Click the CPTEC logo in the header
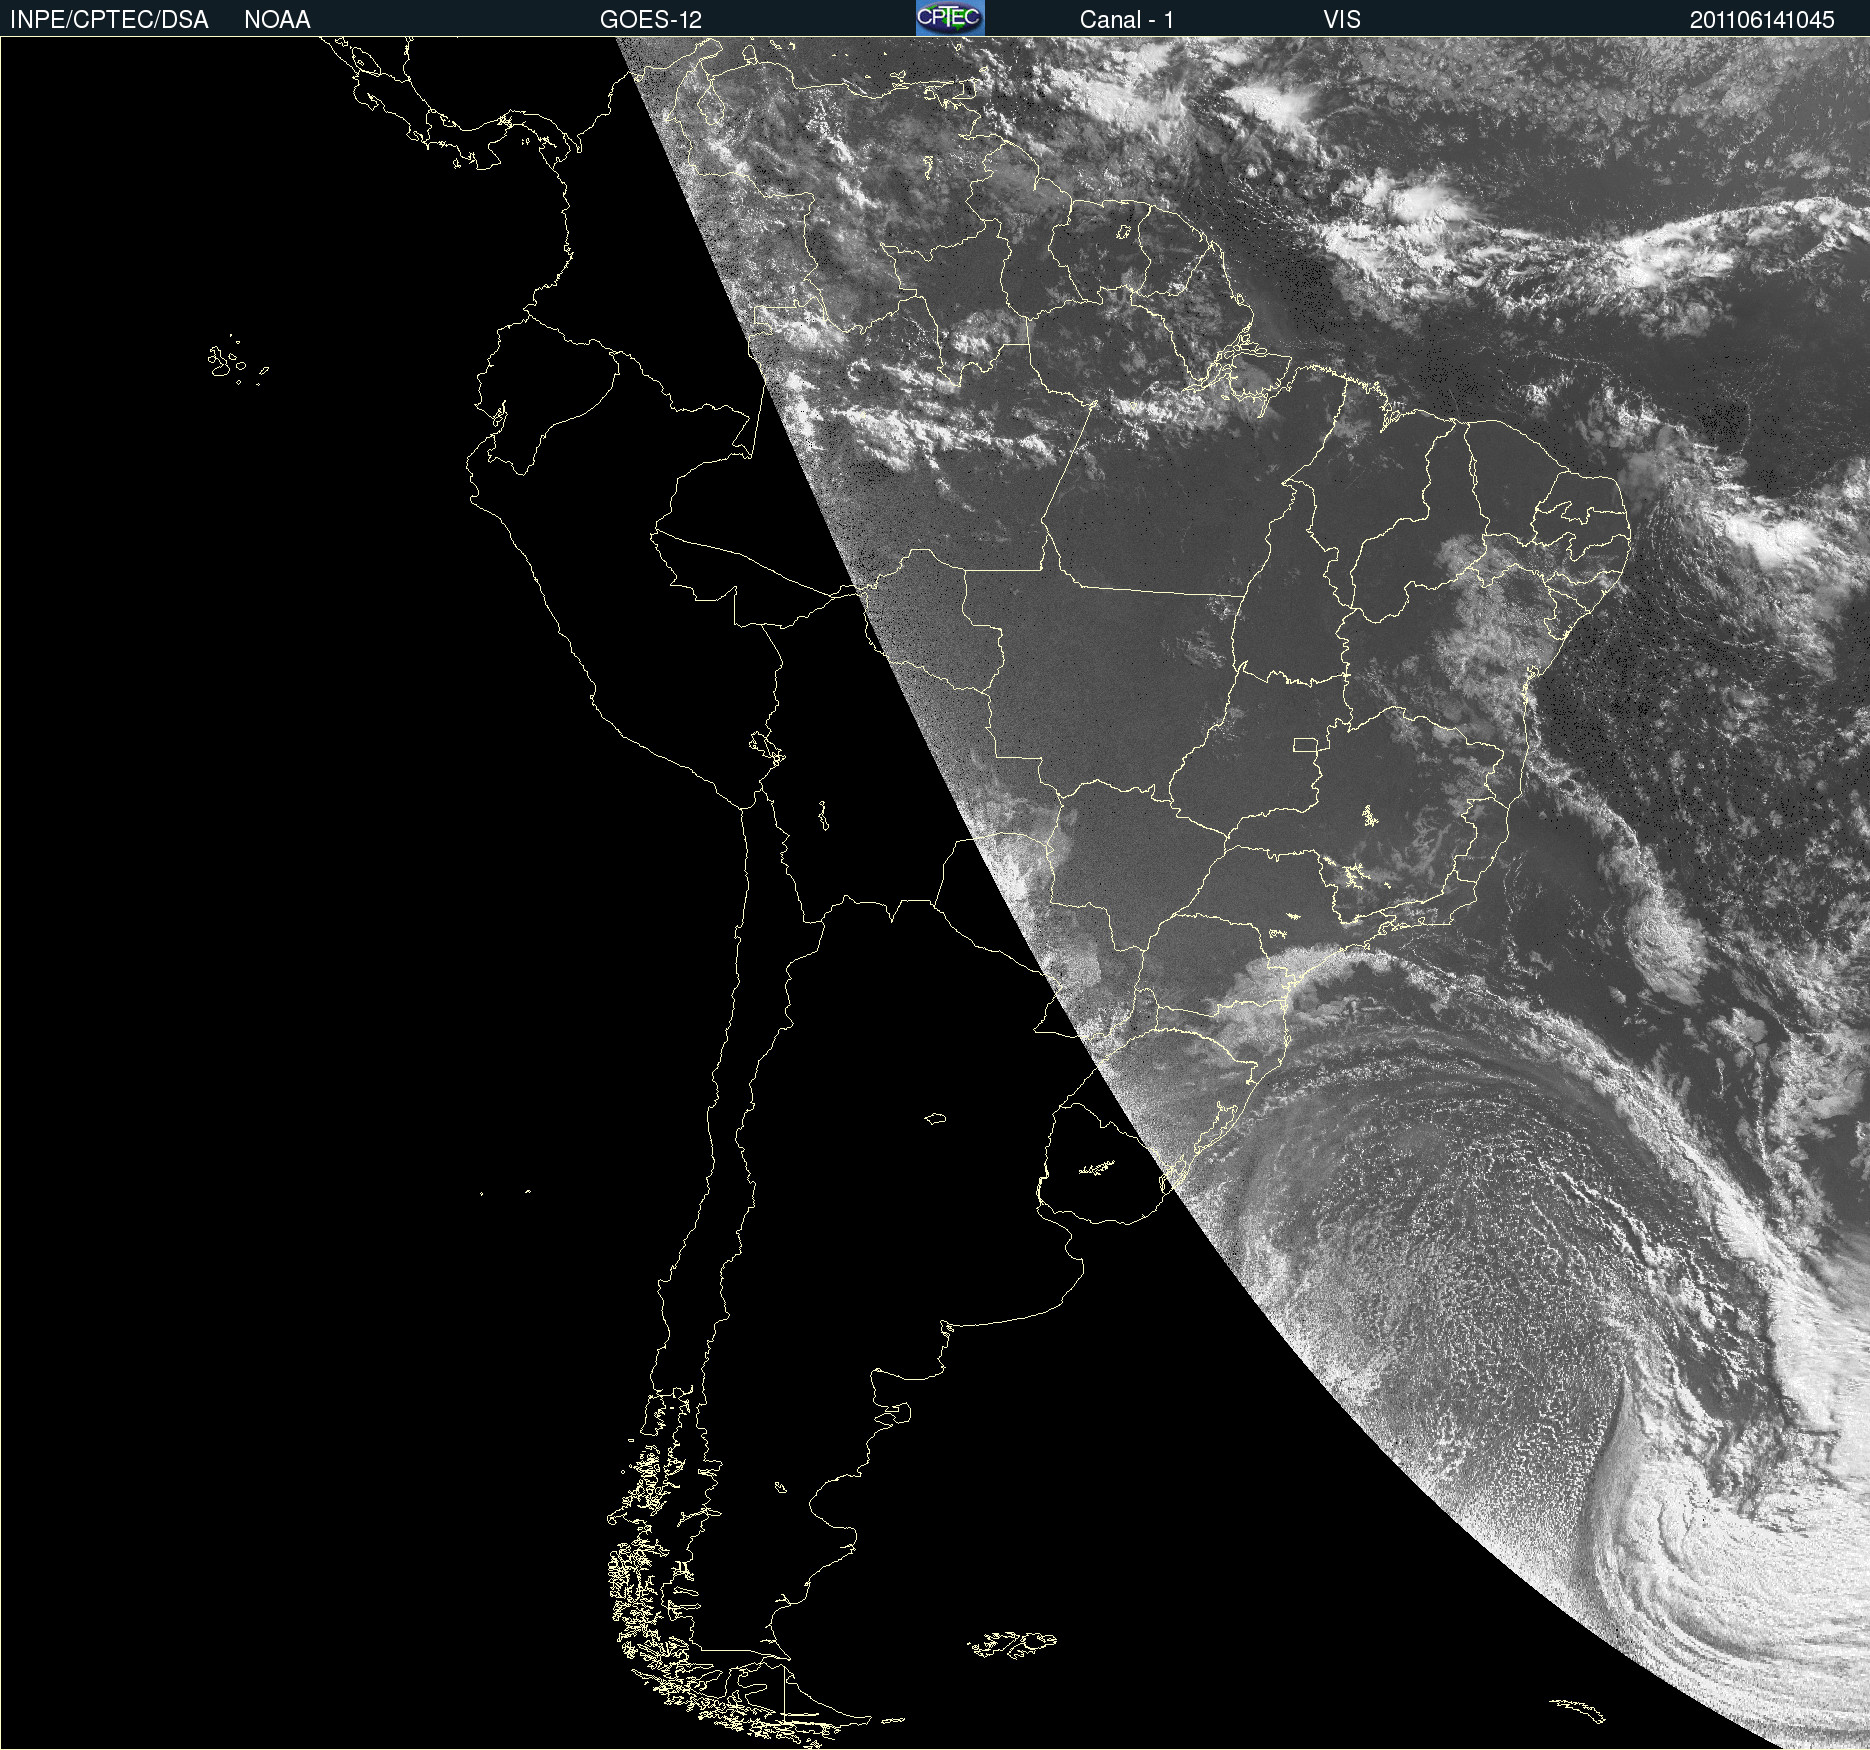1870x1750 pixels. (x=950, y=18)
